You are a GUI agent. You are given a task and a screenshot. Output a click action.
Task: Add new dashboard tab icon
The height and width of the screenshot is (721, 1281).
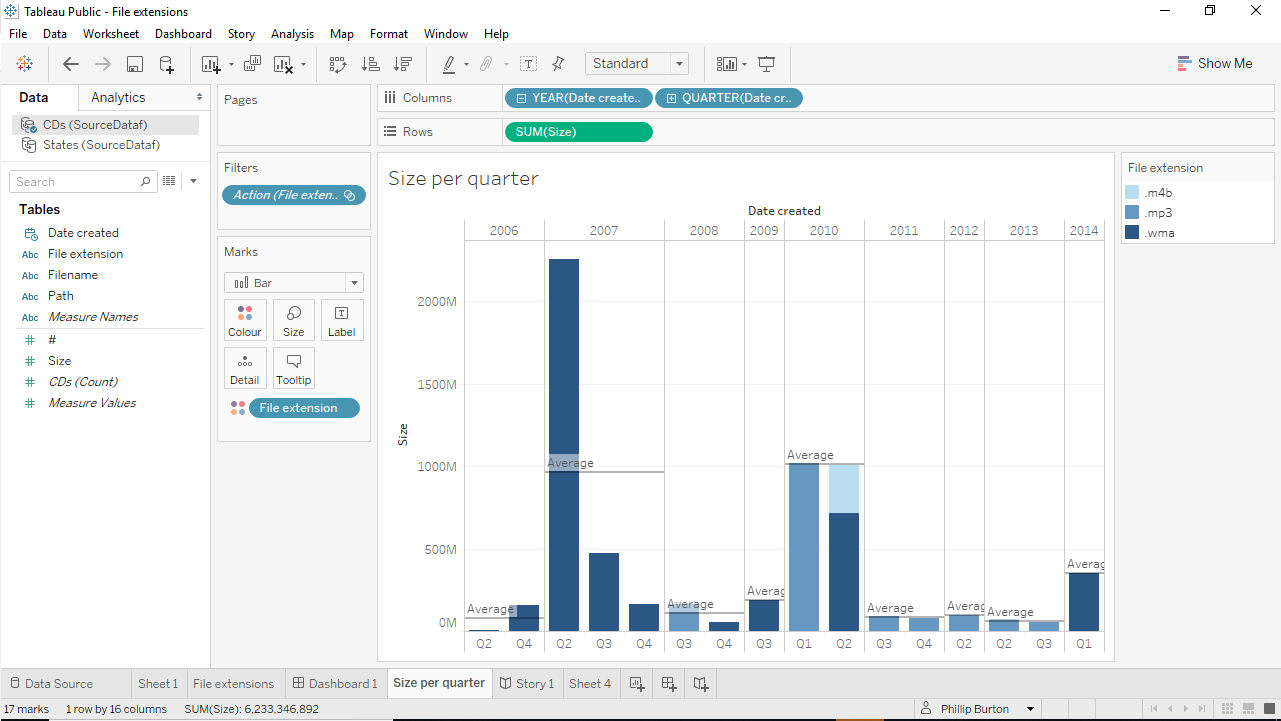[x=669, y=684]
